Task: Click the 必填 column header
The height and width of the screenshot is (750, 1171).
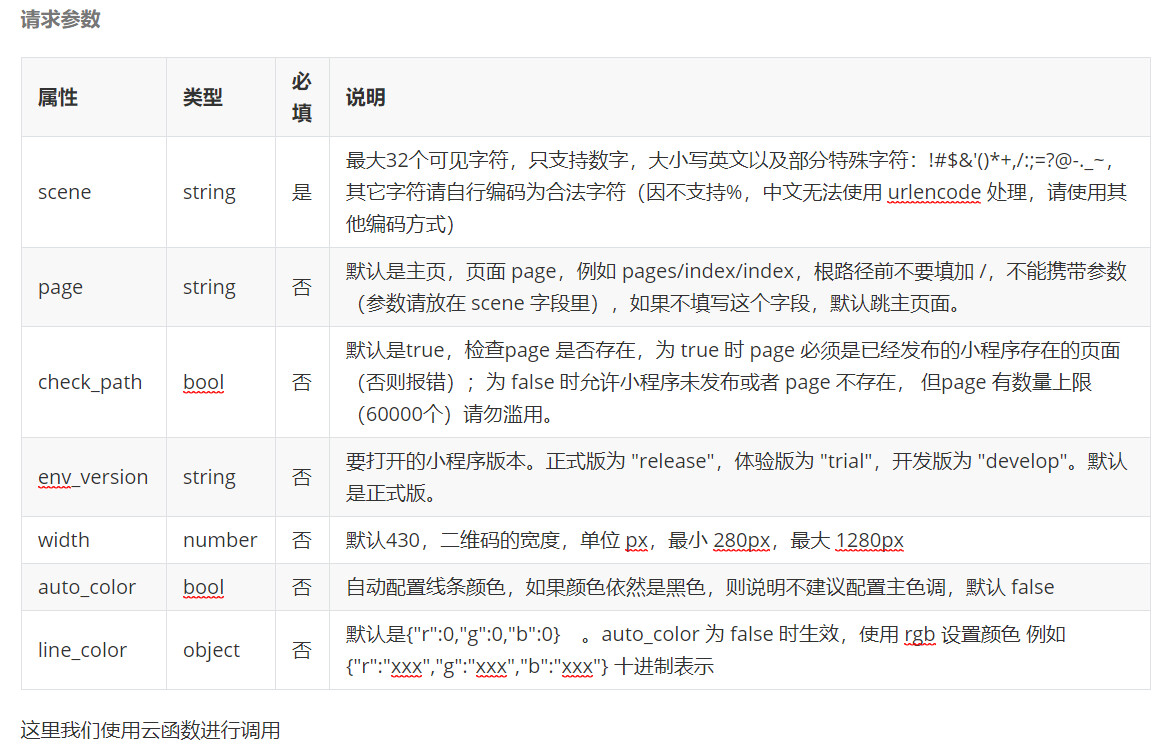Action: click(x=302, y=97)
